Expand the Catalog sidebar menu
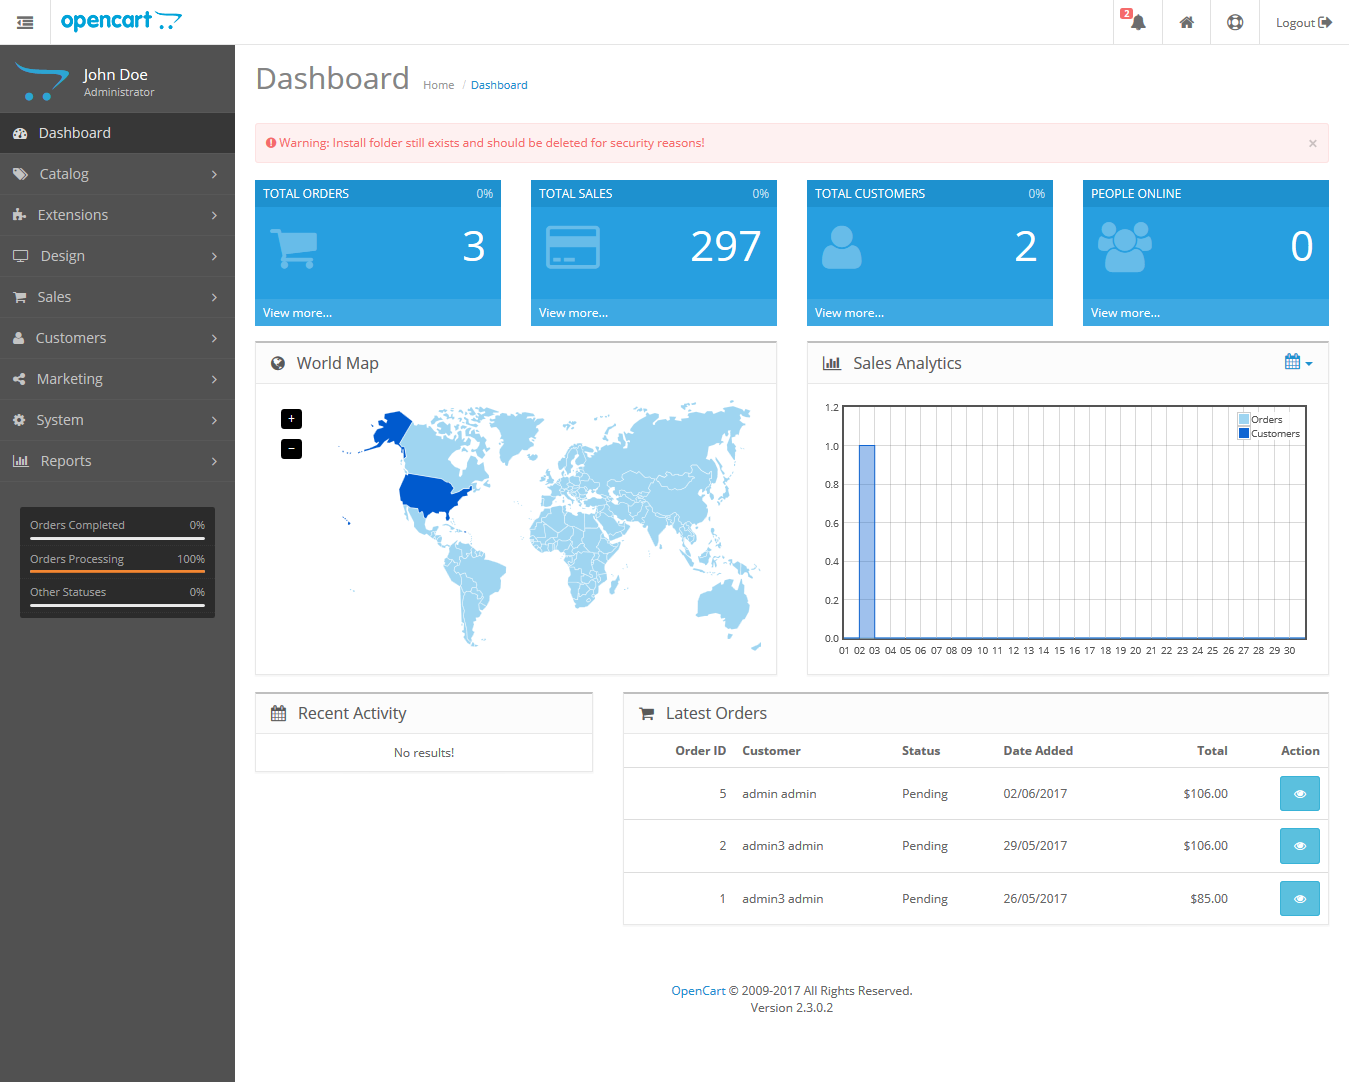This screenshot has height=1082, width=1349. 117,174
